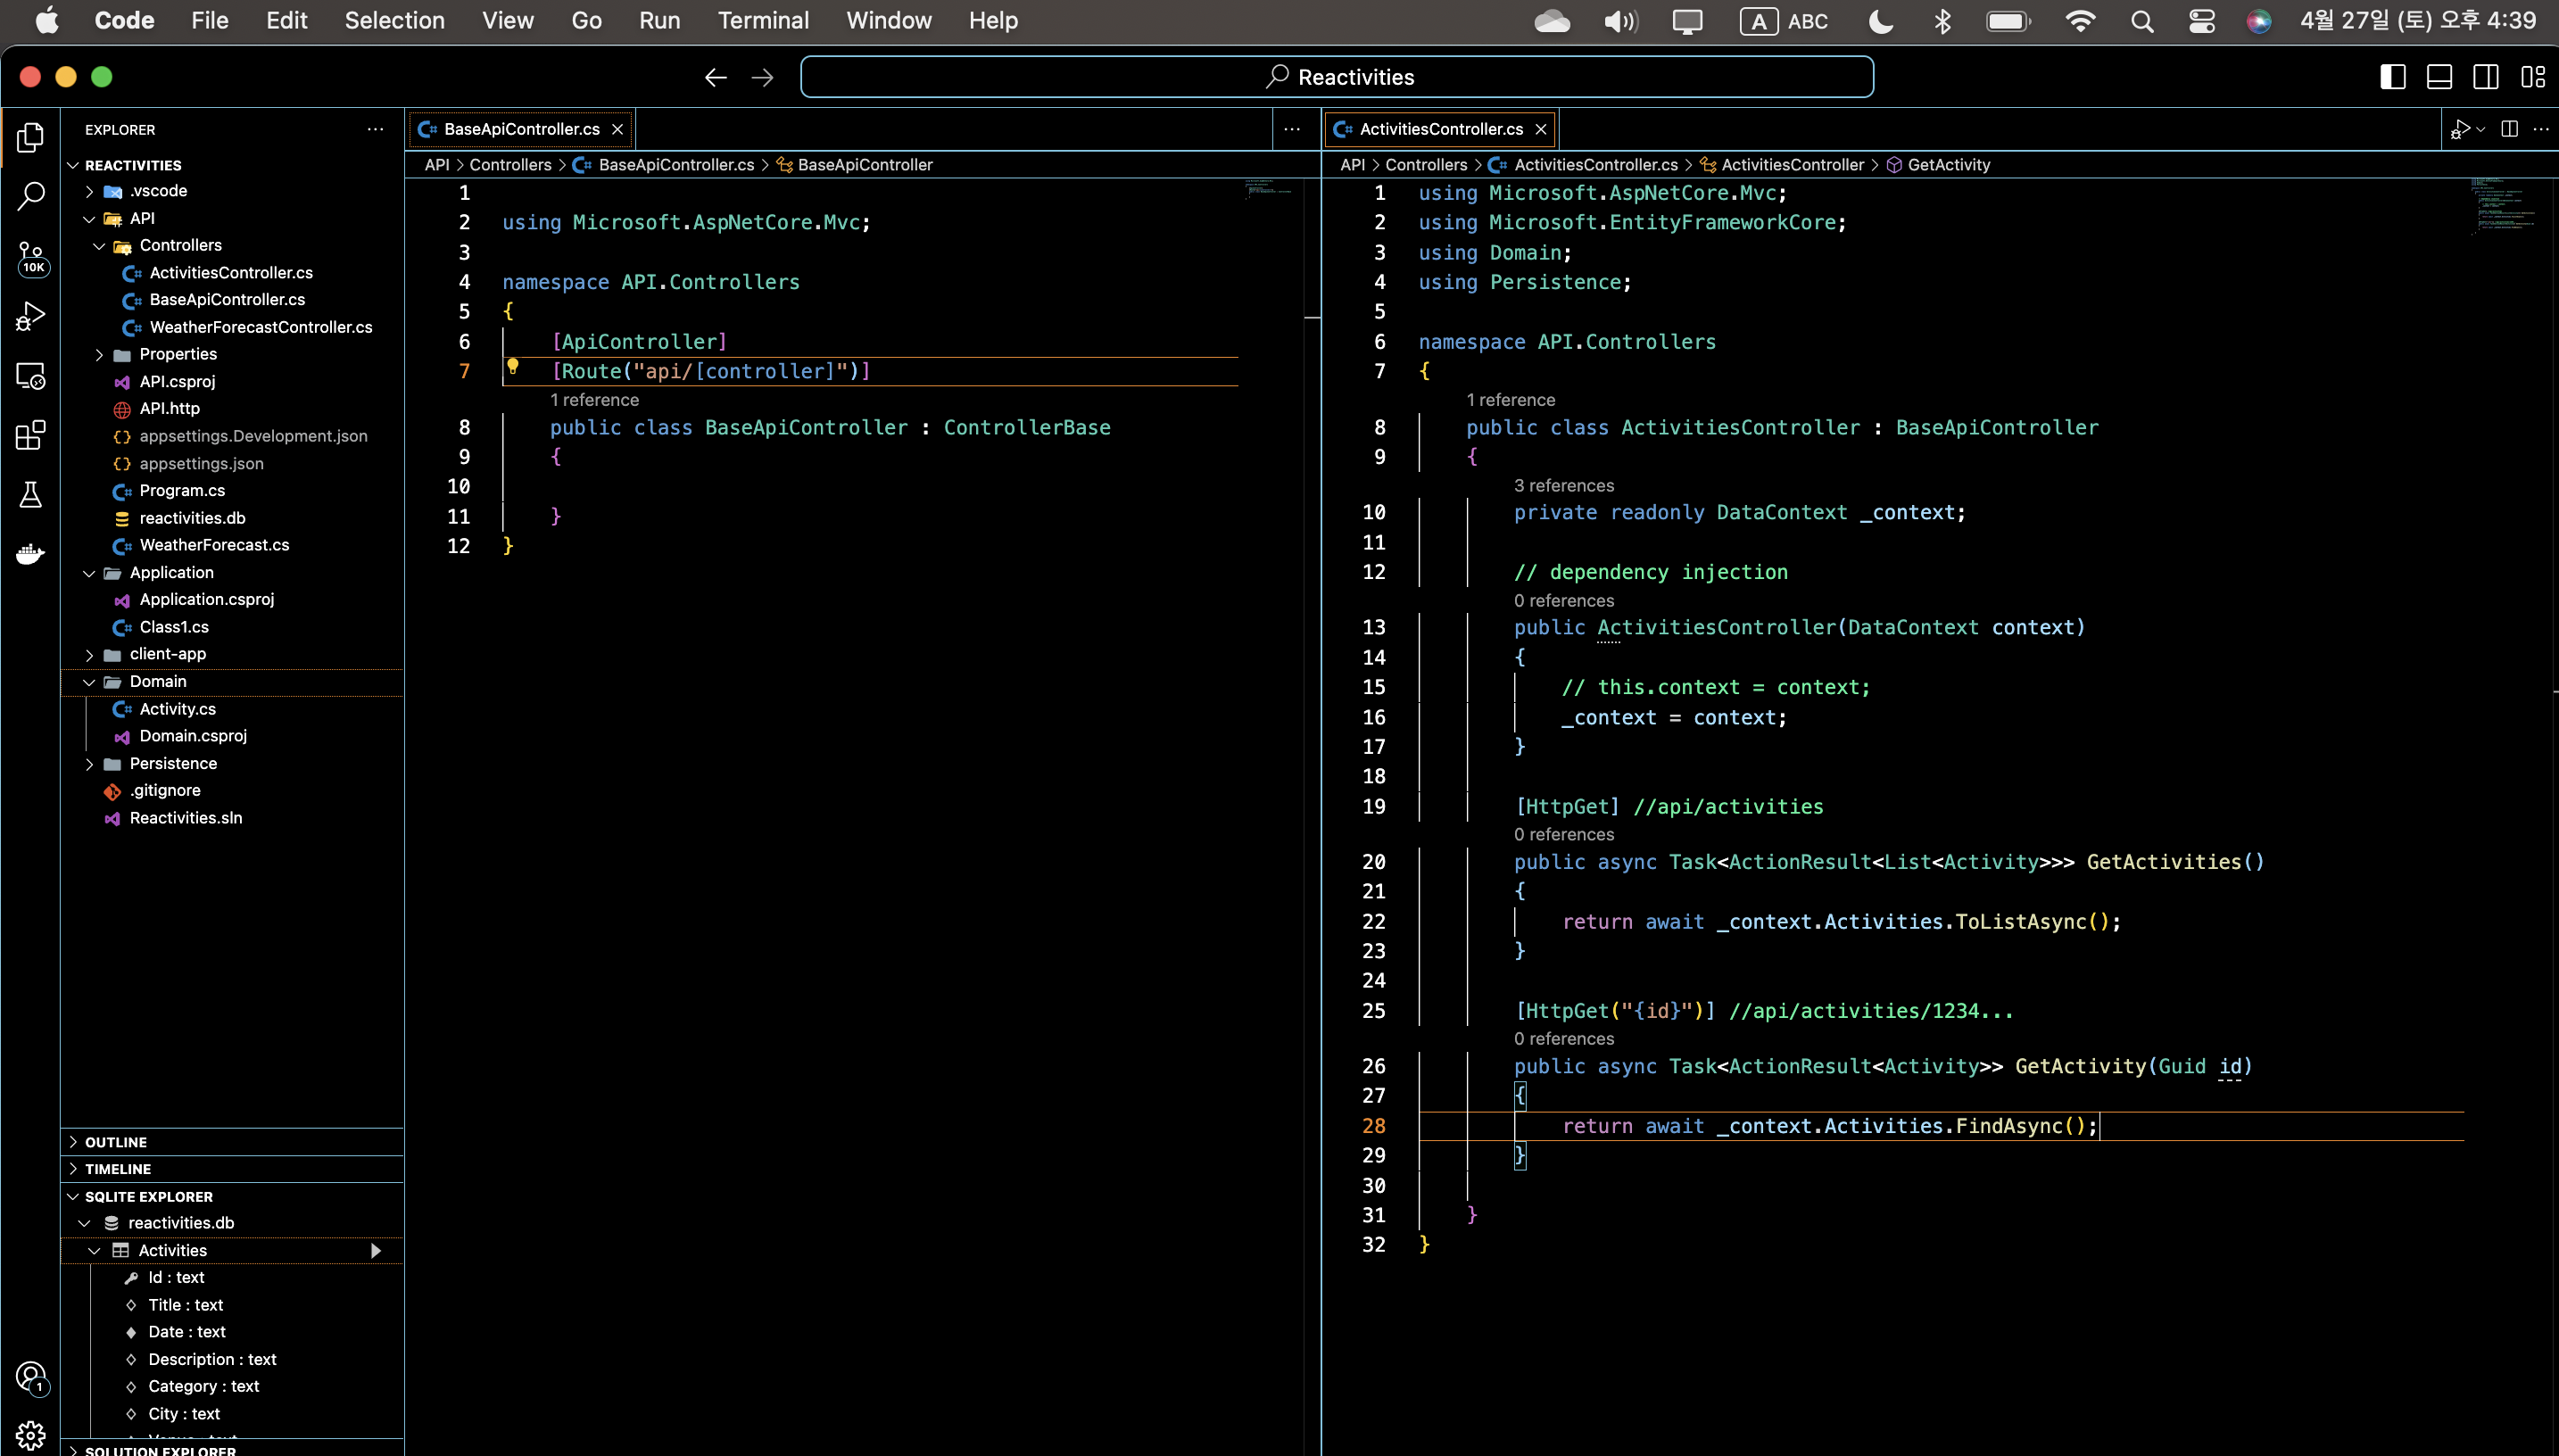Open the Testing flask view

(31, 494)
